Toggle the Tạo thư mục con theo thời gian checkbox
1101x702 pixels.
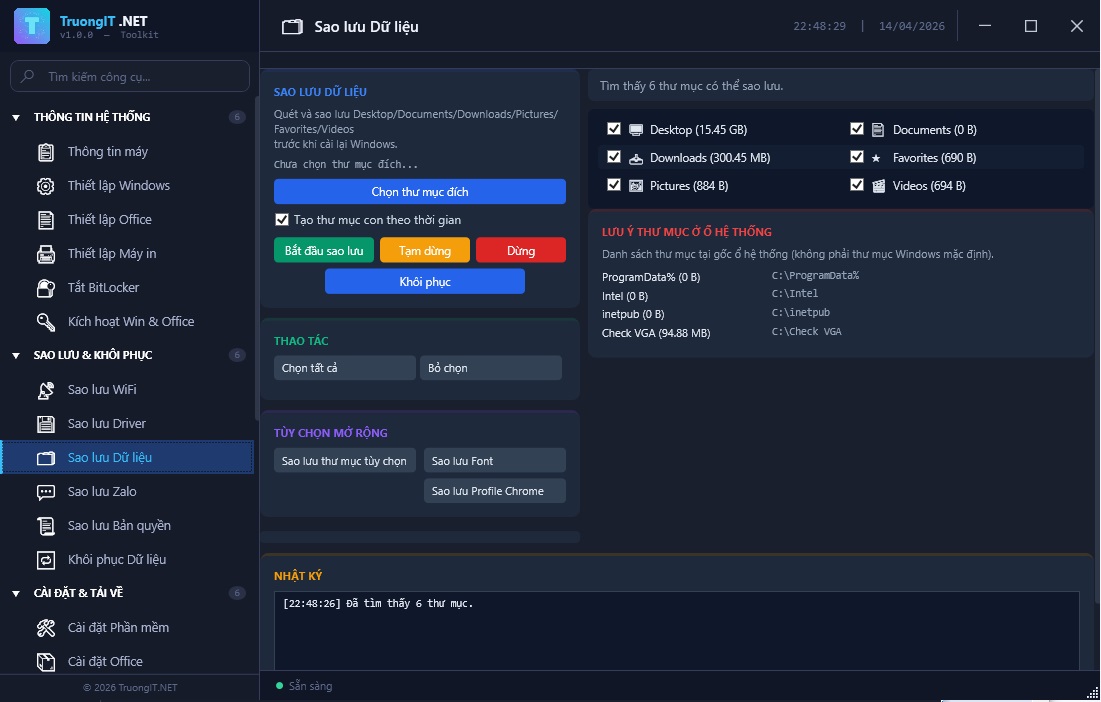point(281,220)
